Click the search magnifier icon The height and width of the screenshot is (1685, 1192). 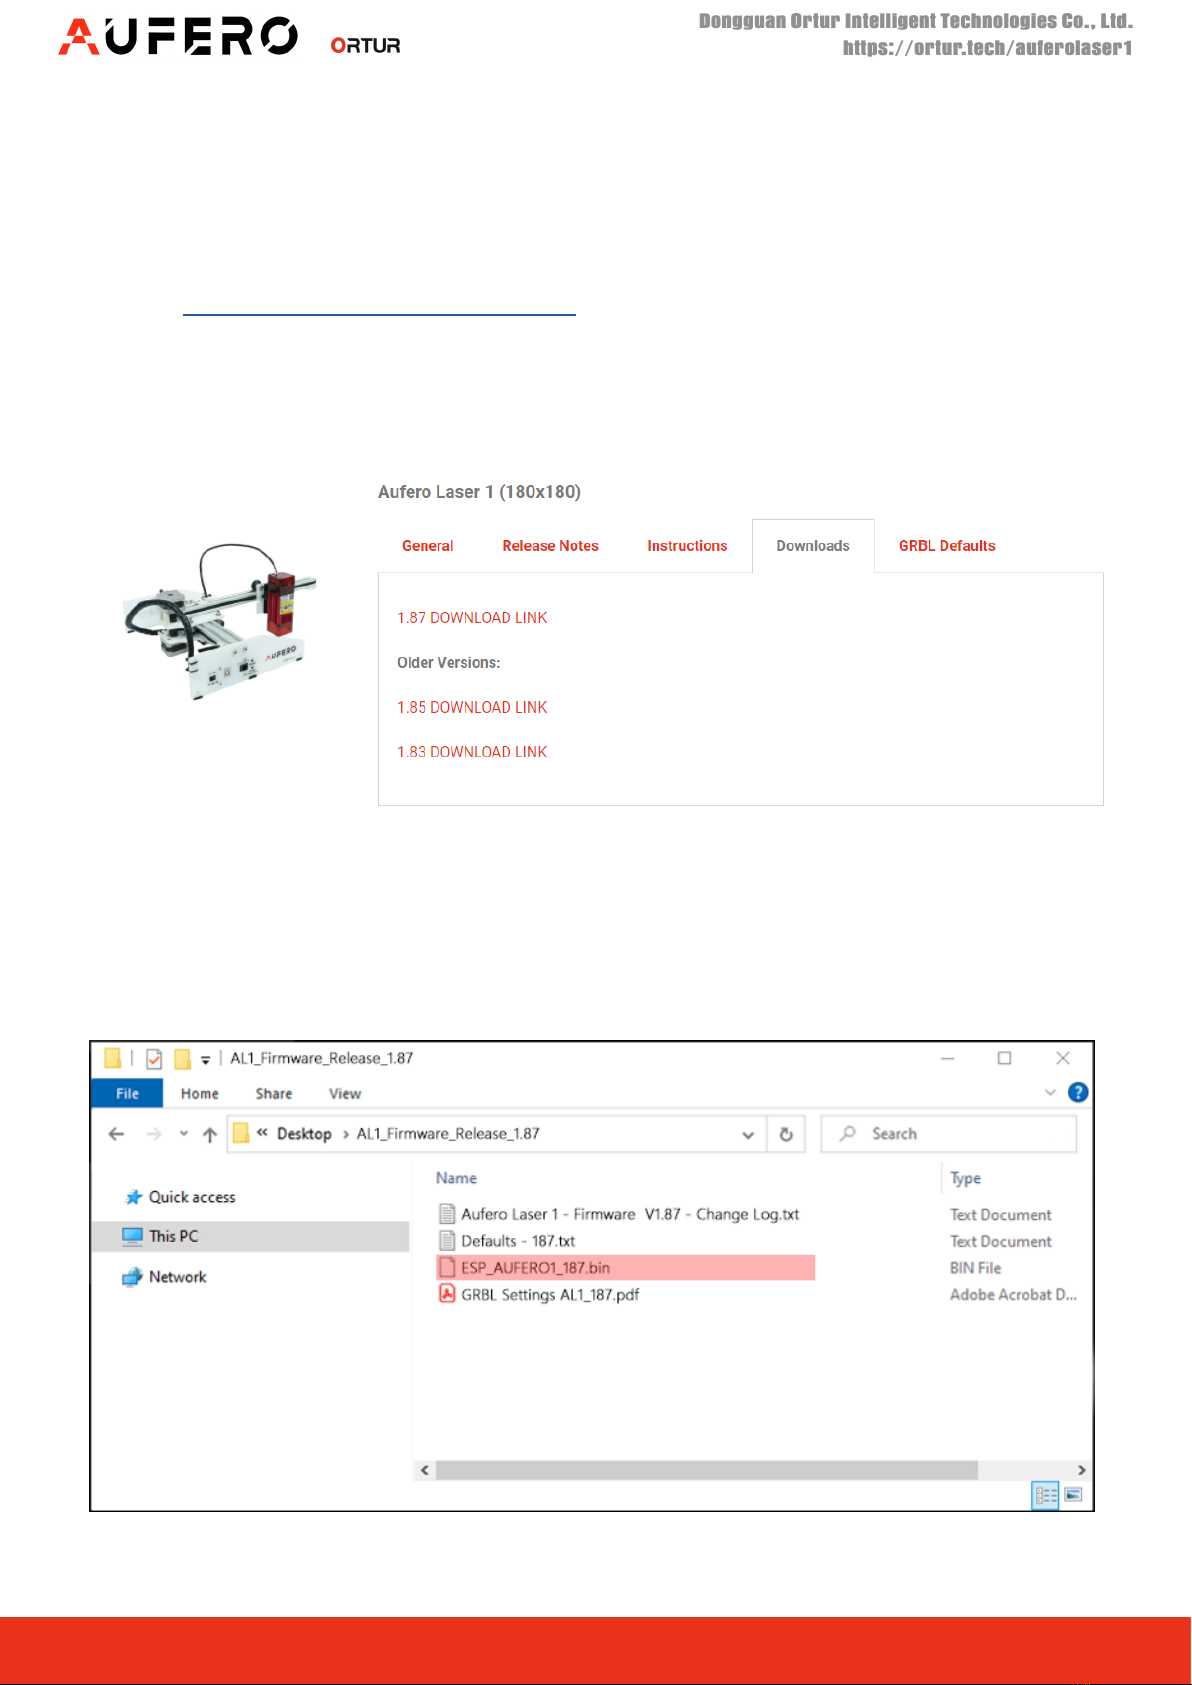848,1133
